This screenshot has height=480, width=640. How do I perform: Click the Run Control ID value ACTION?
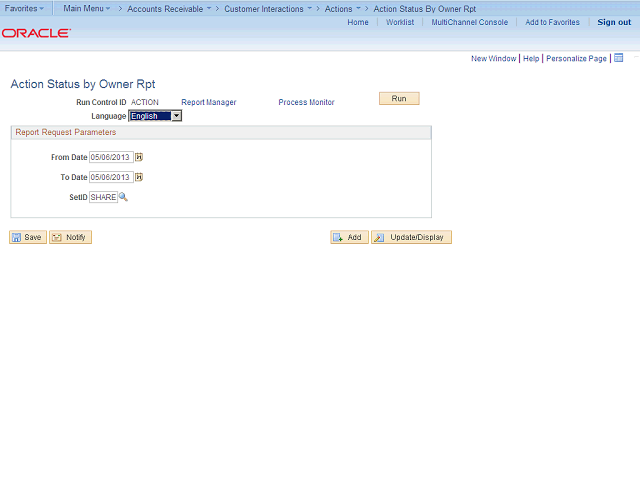pos(144,102)
